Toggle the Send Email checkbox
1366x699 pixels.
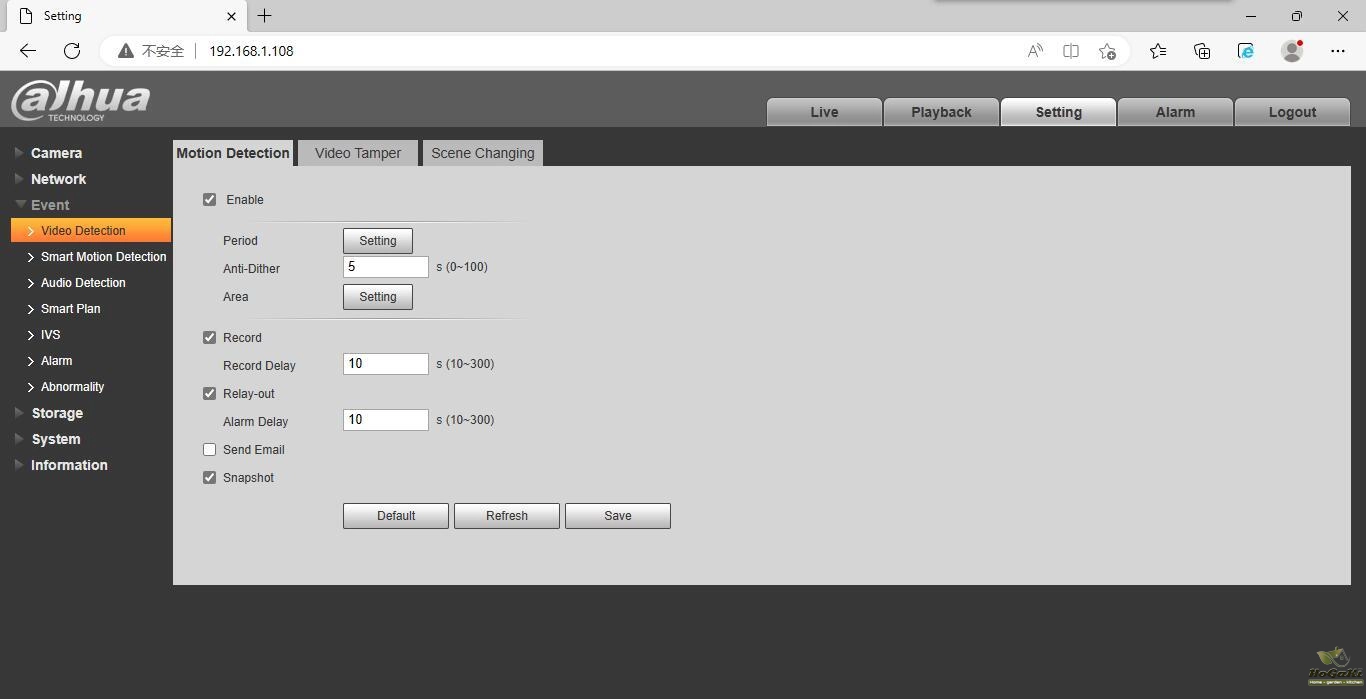click(210, 450)
